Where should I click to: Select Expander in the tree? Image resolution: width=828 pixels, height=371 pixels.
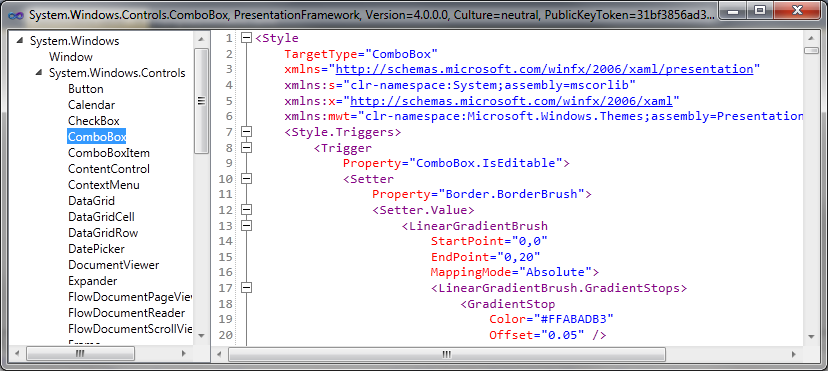click(92, 281)
